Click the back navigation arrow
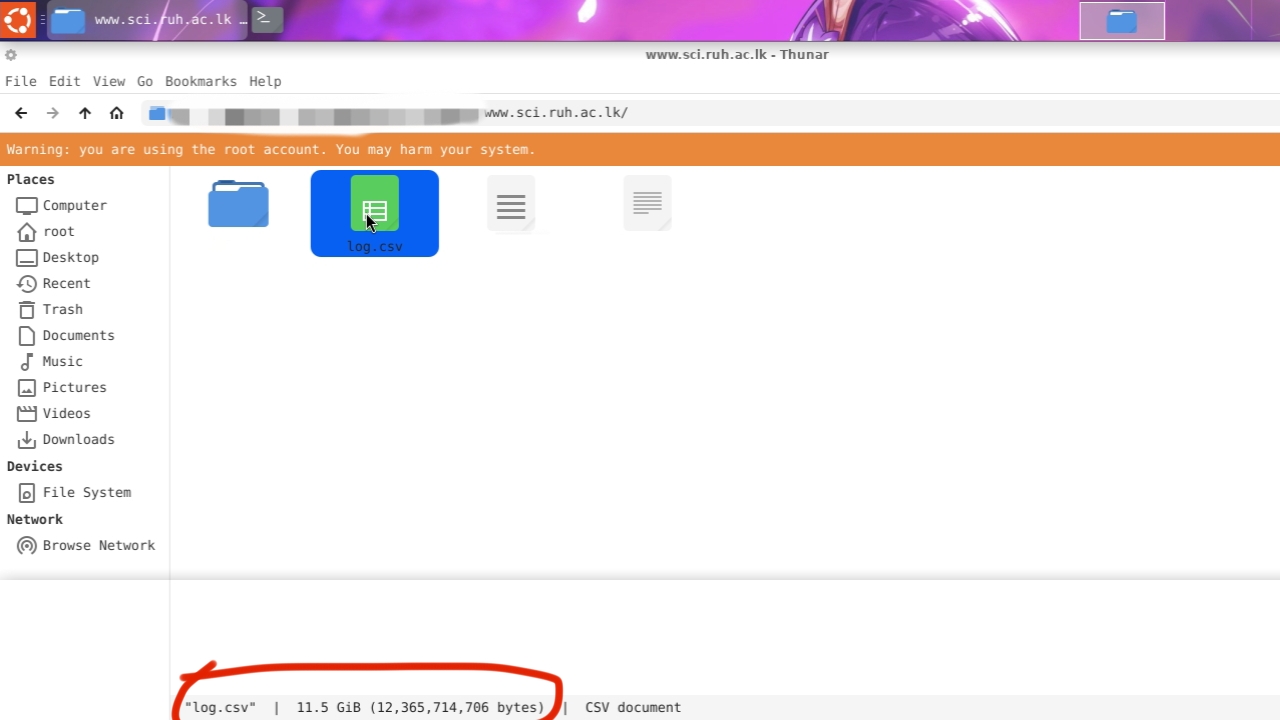 point(21,113)
